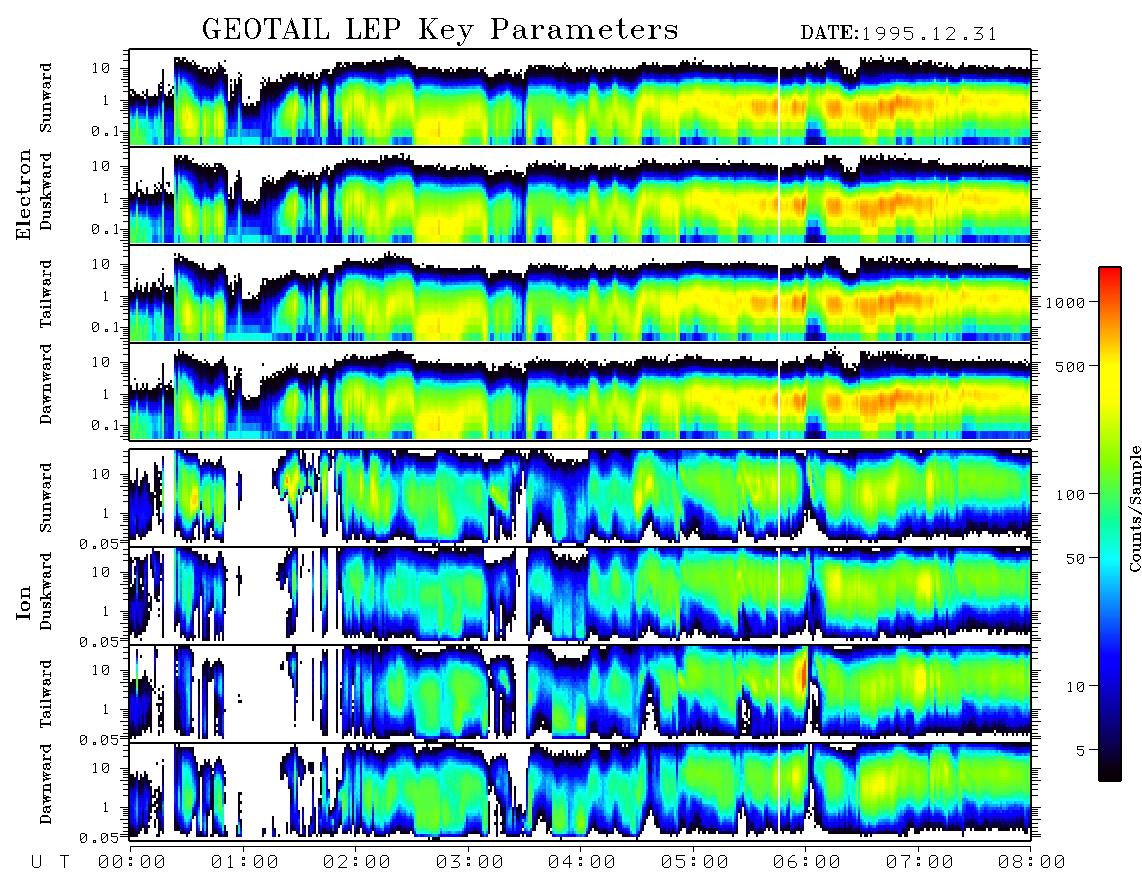Click the 5 colorbar tick label
This screenshot has height=880, width=1142.
pos(1081,750)
